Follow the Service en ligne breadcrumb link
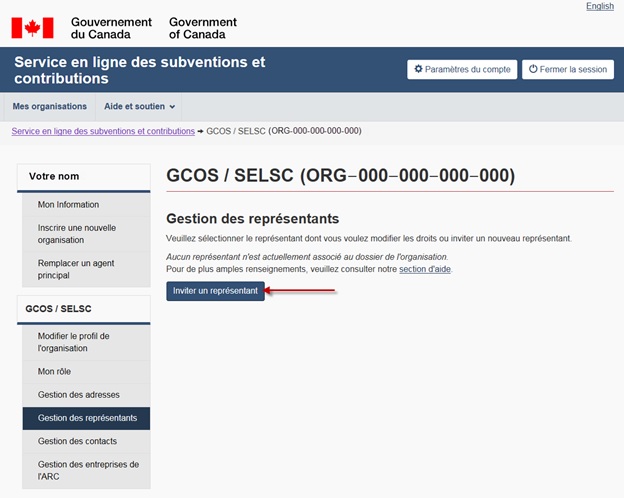Screen dimensions: 624x498 click(102, 131)
